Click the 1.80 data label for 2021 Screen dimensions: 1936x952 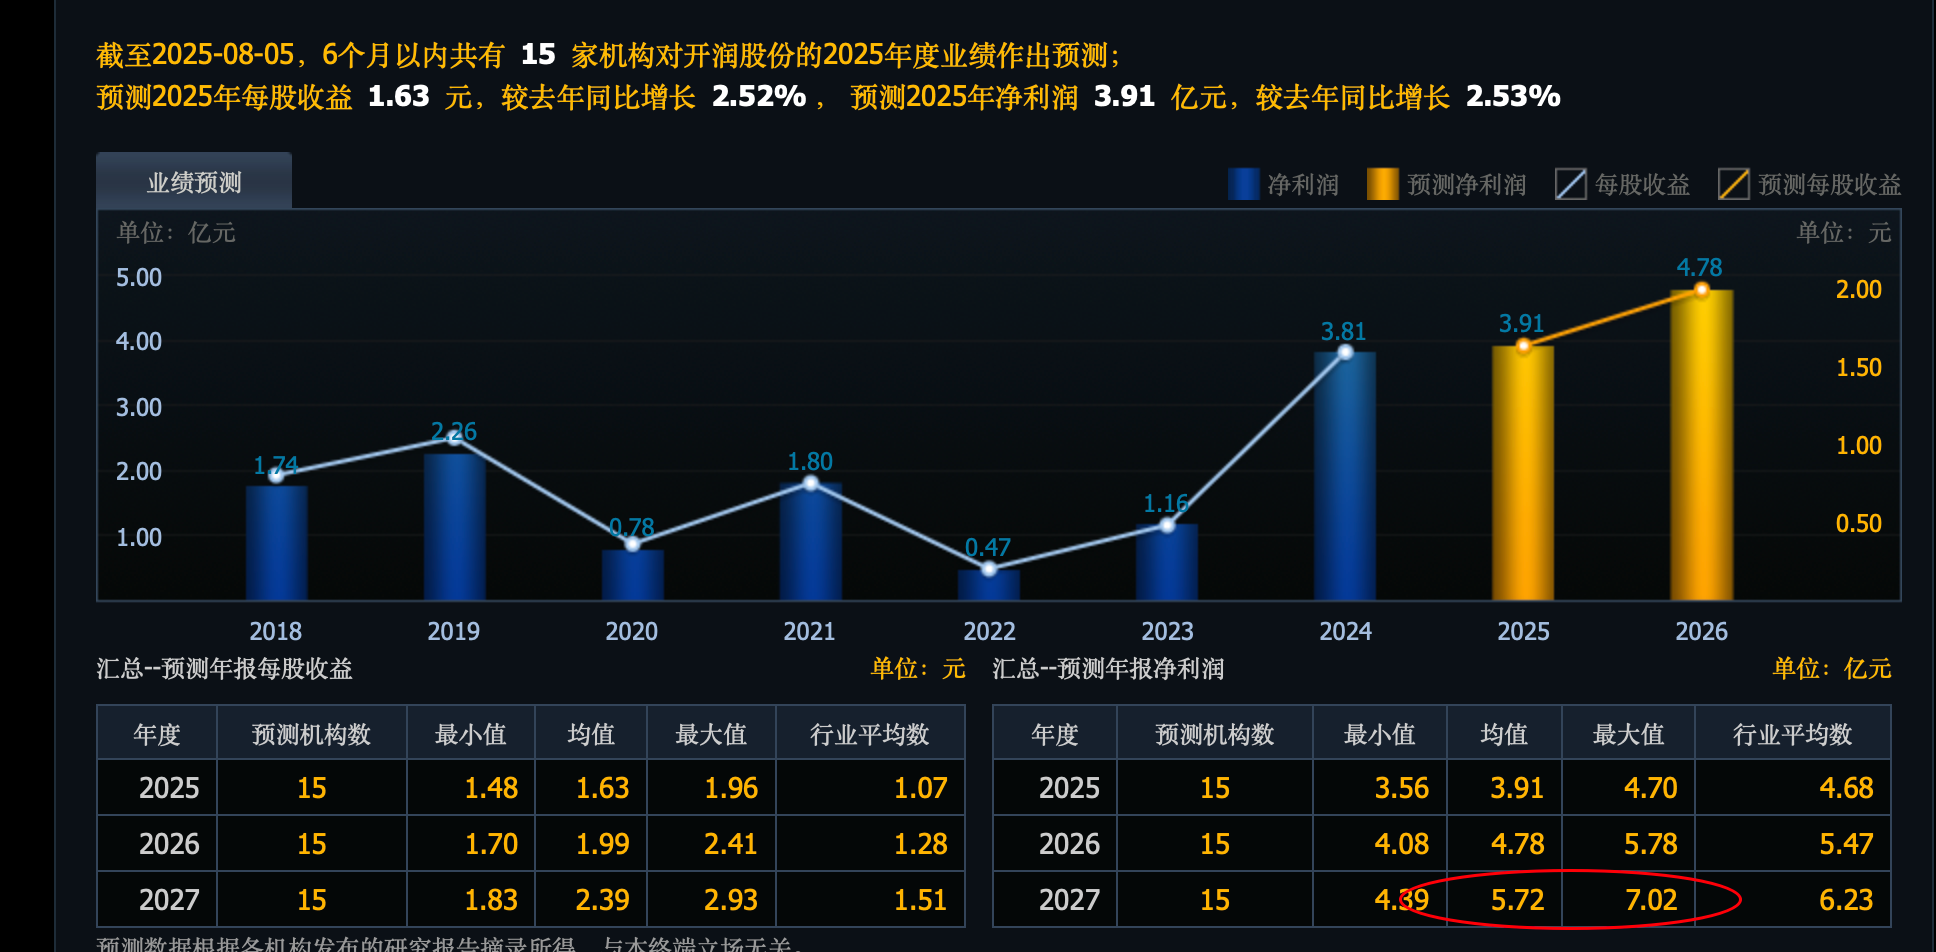pos(810,461)
